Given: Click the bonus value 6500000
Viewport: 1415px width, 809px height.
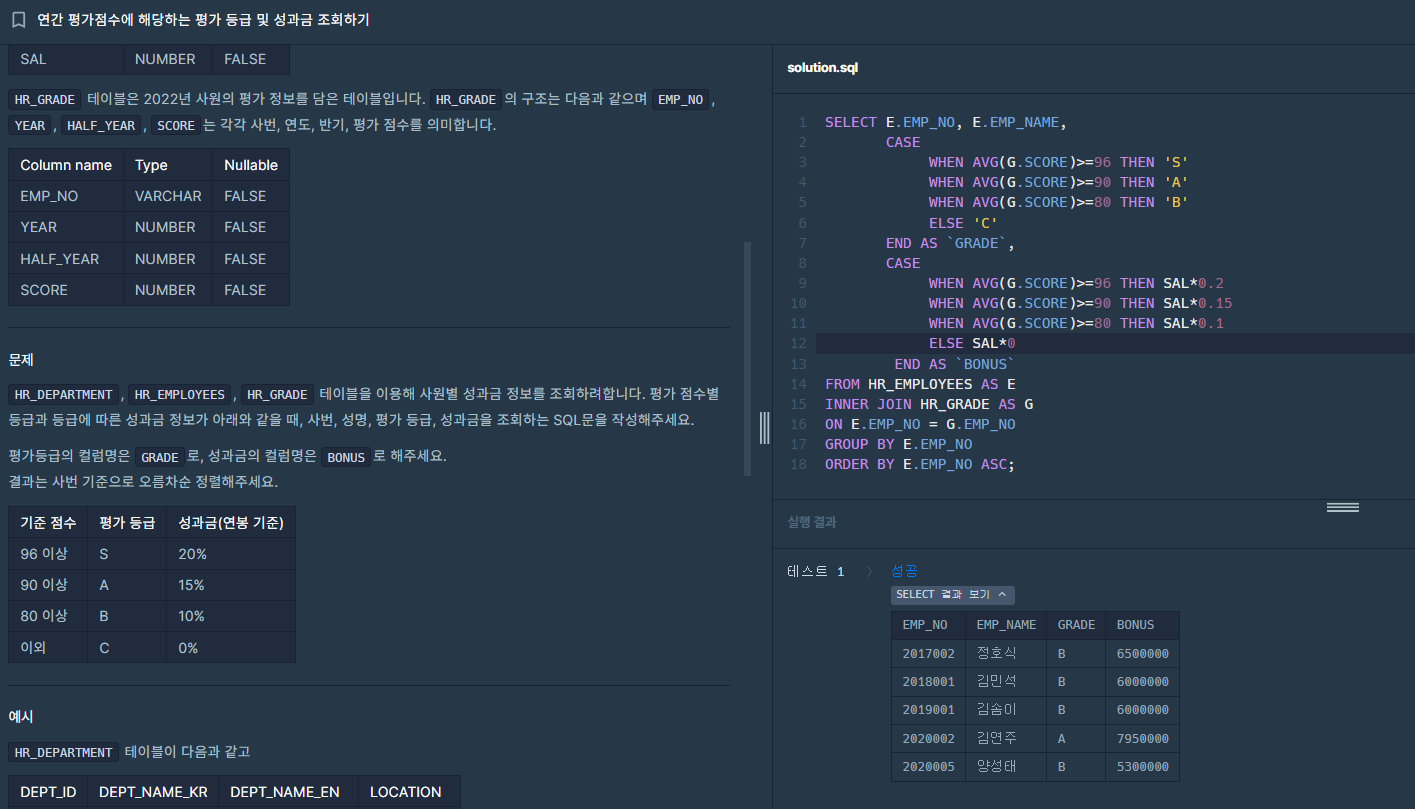Looking at the screenshot, I should pos(1142,653).
